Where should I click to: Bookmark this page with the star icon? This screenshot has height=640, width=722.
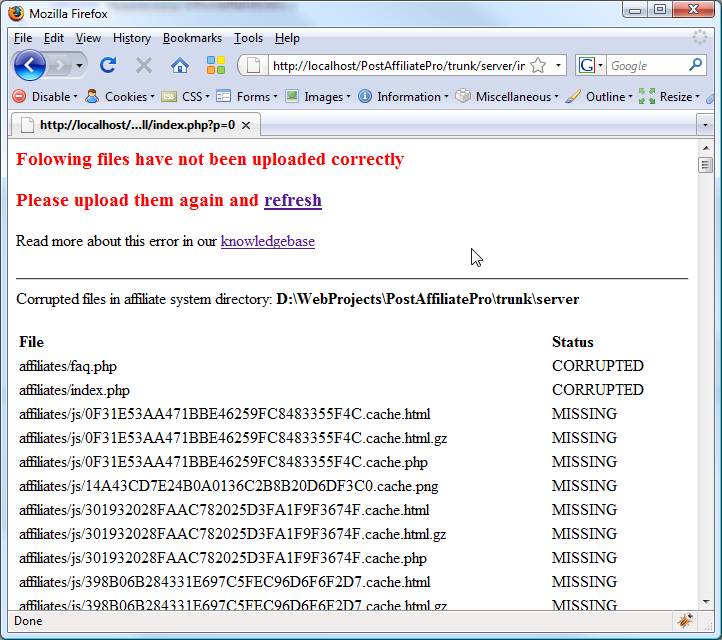tap(538, 65)
